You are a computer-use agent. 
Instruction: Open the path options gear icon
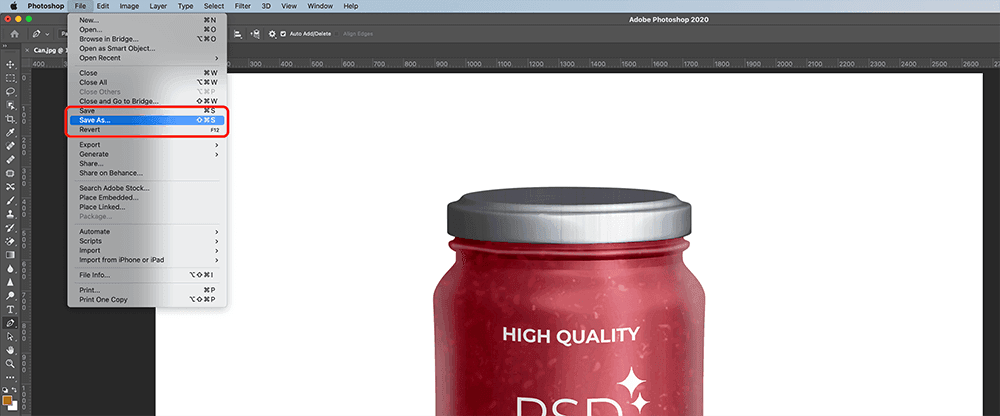(x=272, y=34)
